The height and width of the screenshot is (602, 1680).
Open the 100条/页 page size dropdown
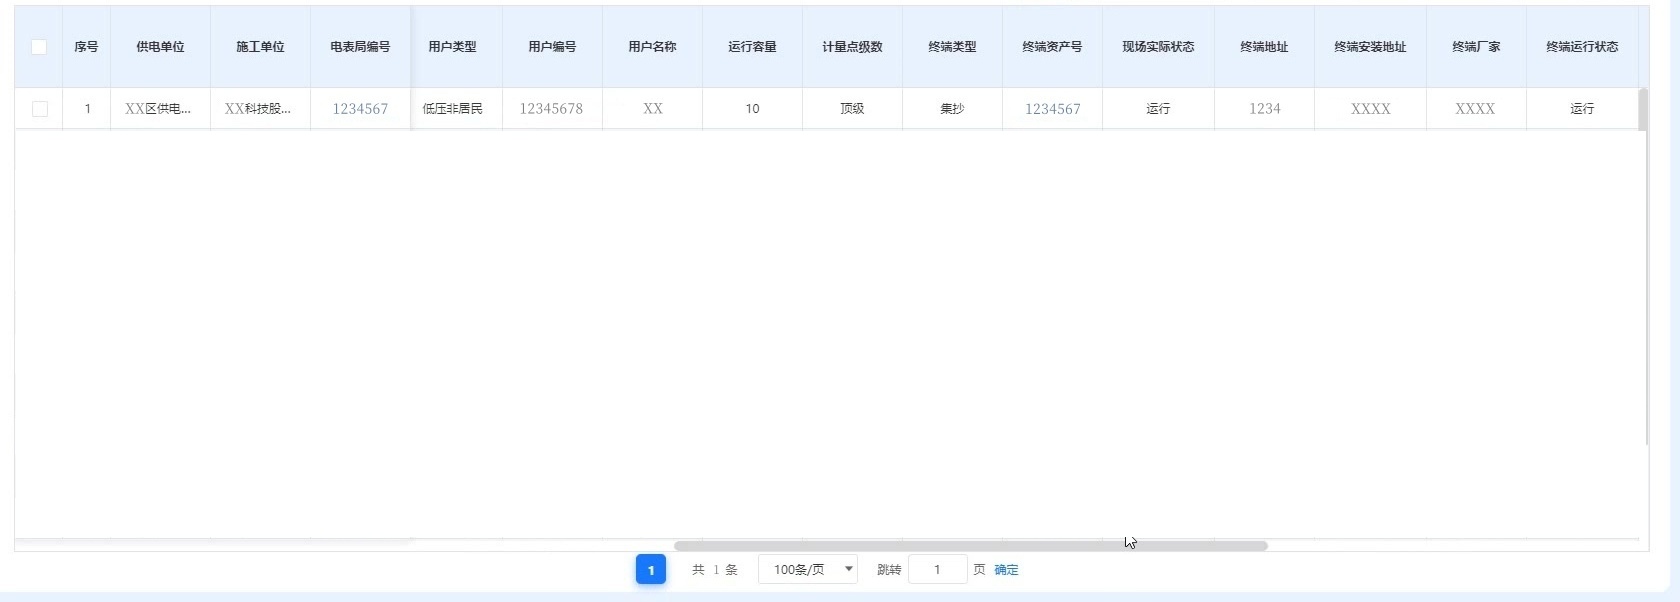tap(807, 570)
